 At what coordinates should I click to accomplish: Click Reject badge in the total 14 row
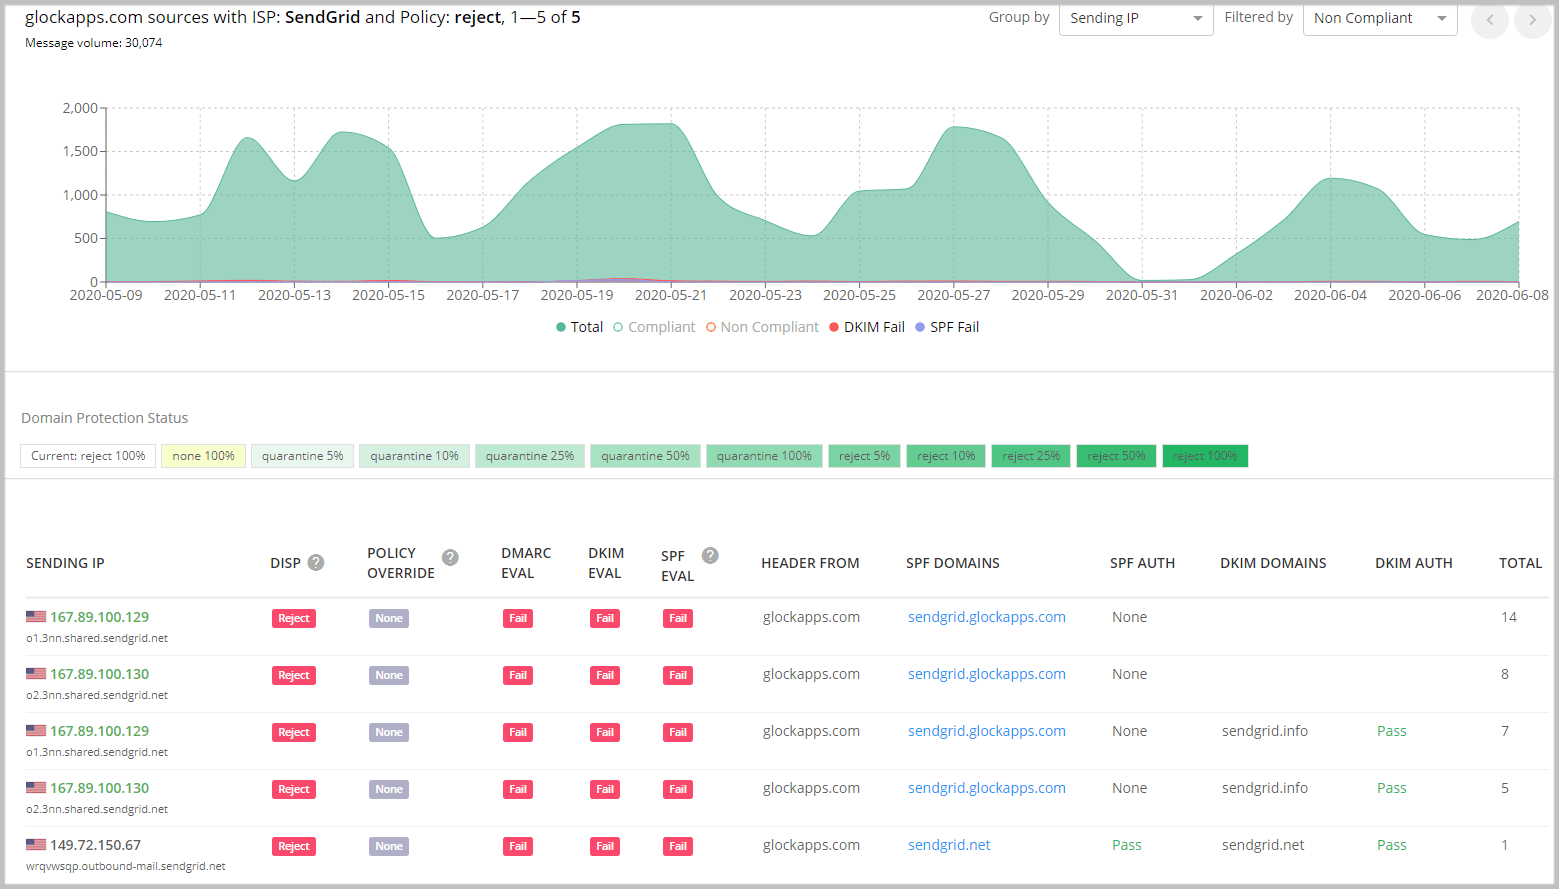tap(293, 618)
